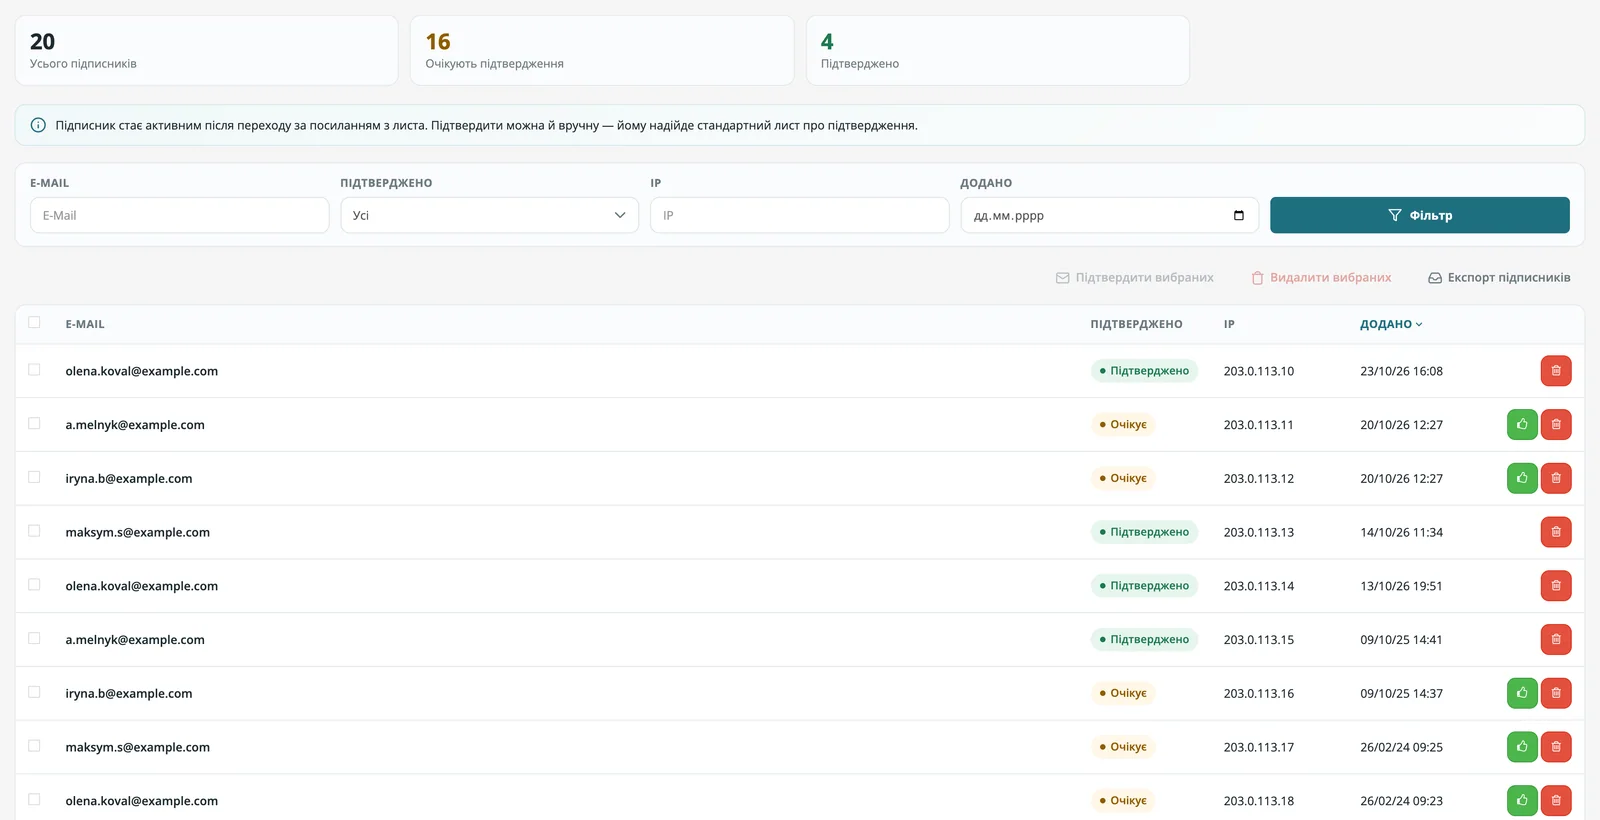The image size is (1600, 820).
Task: Select checkbox for row with IP 203.0.113.11
Action: pos(34,424)
